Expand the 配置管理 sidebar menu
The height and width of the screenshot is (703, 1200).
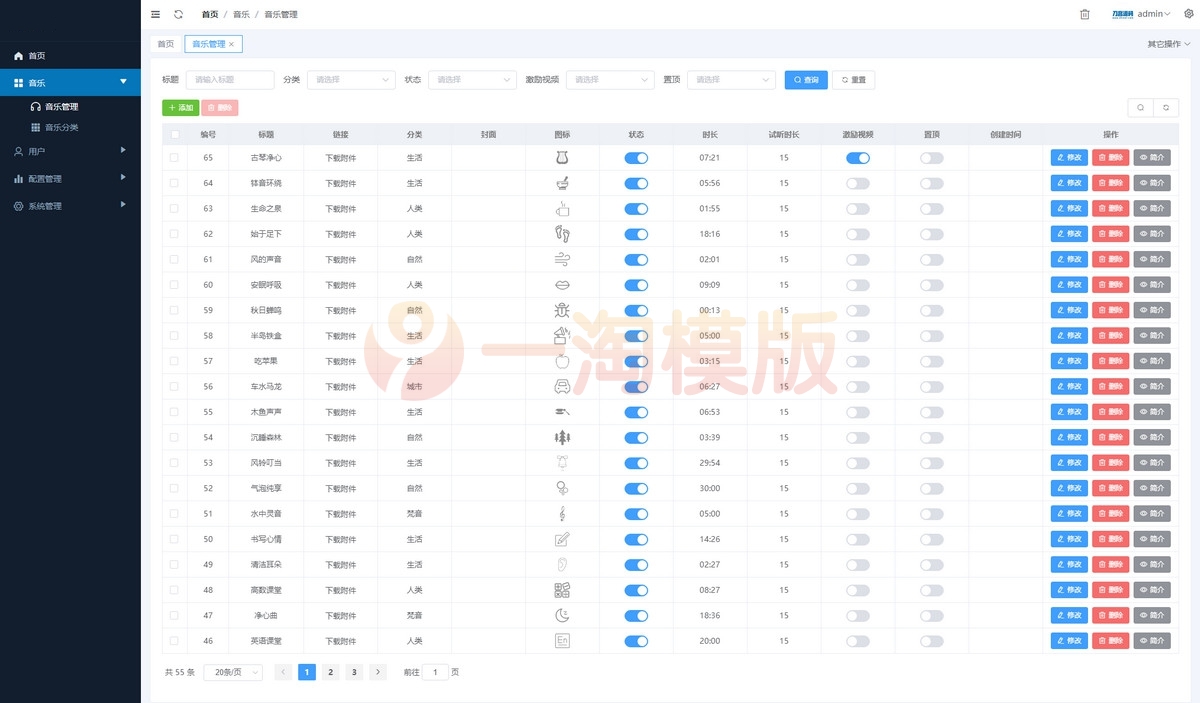tap(70, 179)
